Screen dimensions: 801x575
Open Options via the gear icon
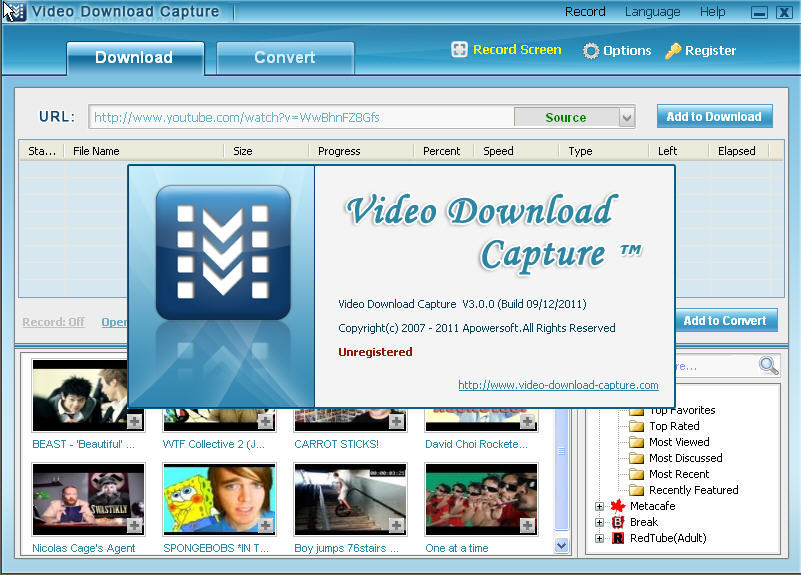click(591, 51)
